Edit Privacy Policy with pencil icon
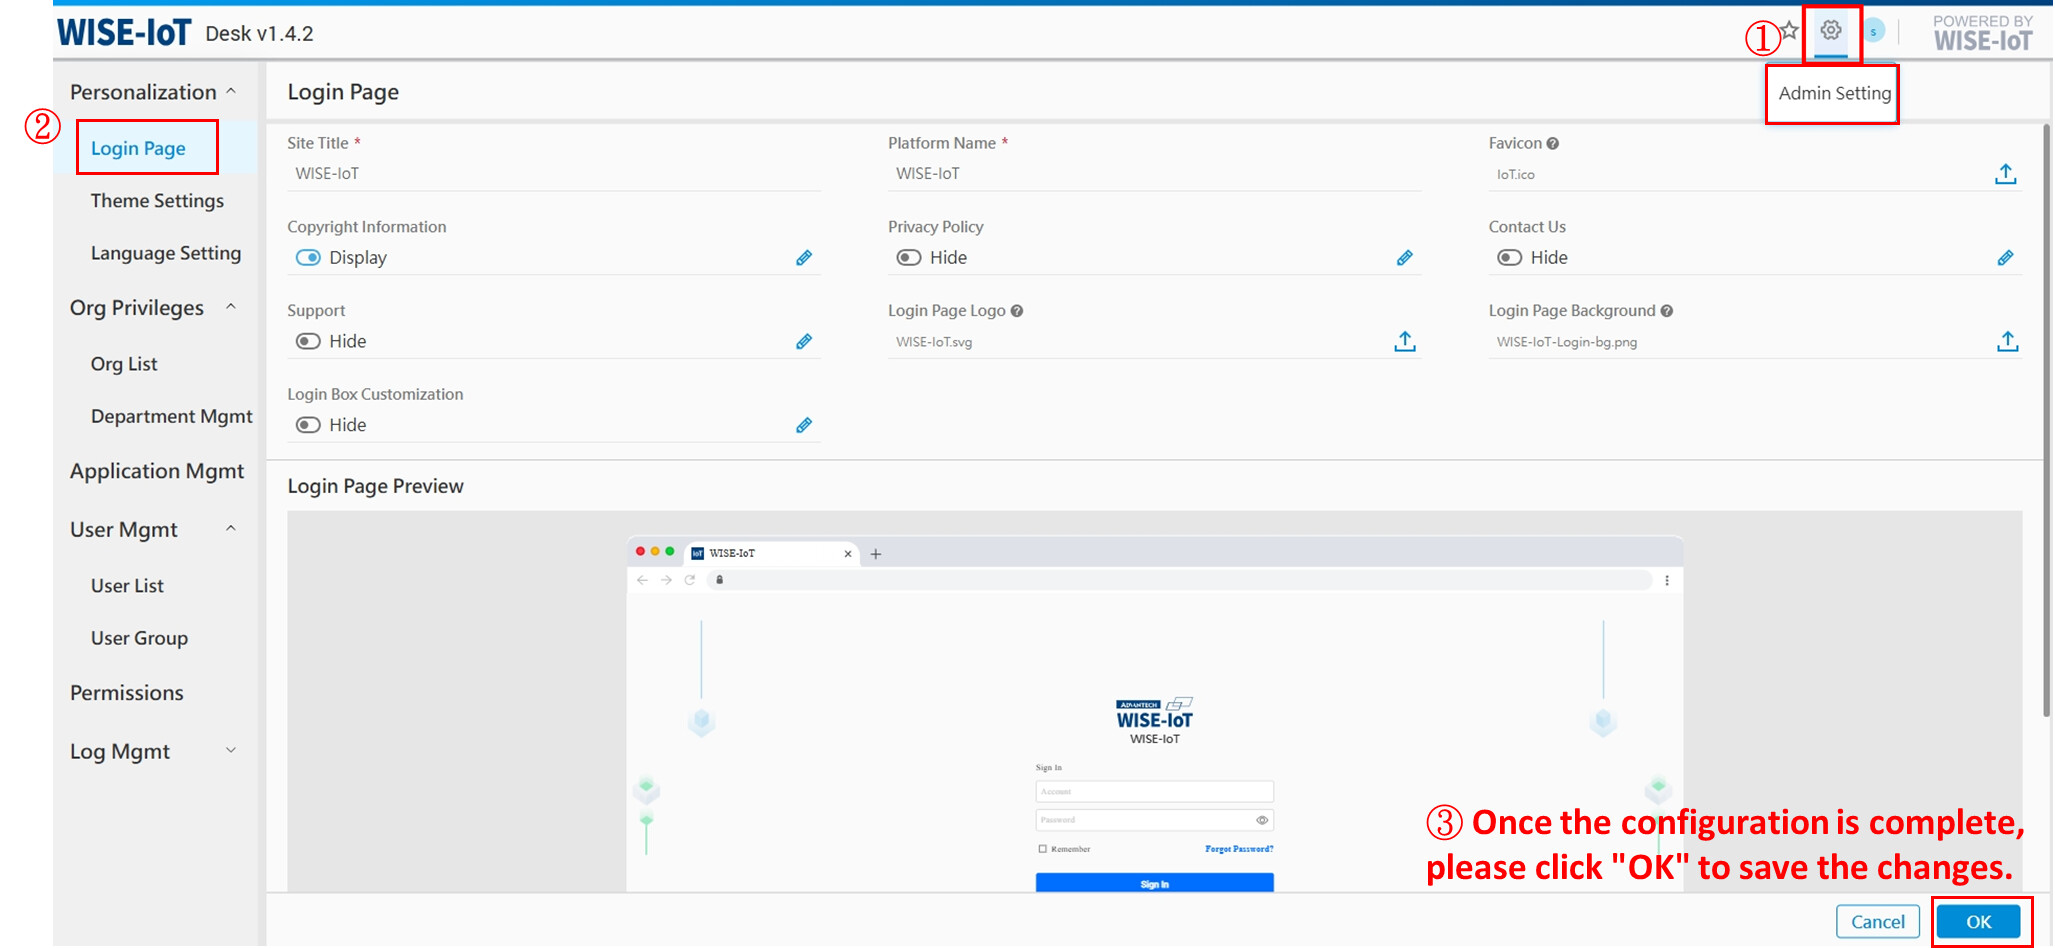 tap(1405, 258)
